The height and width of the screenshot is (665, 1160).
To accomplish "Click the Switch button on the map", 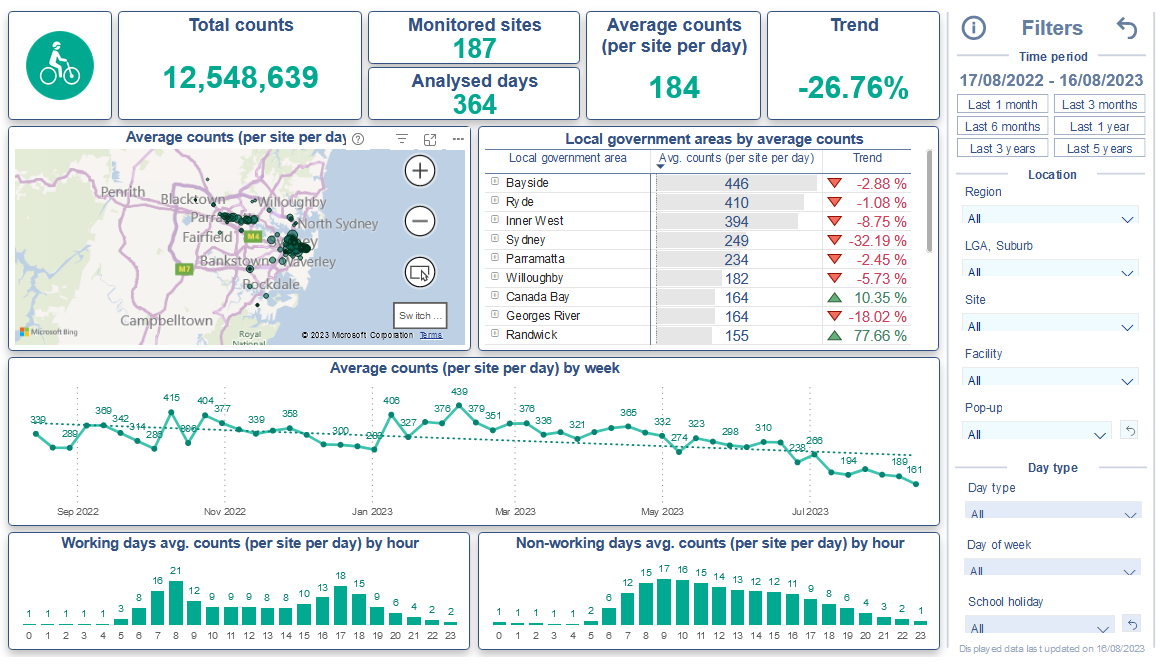I will 419,315.
